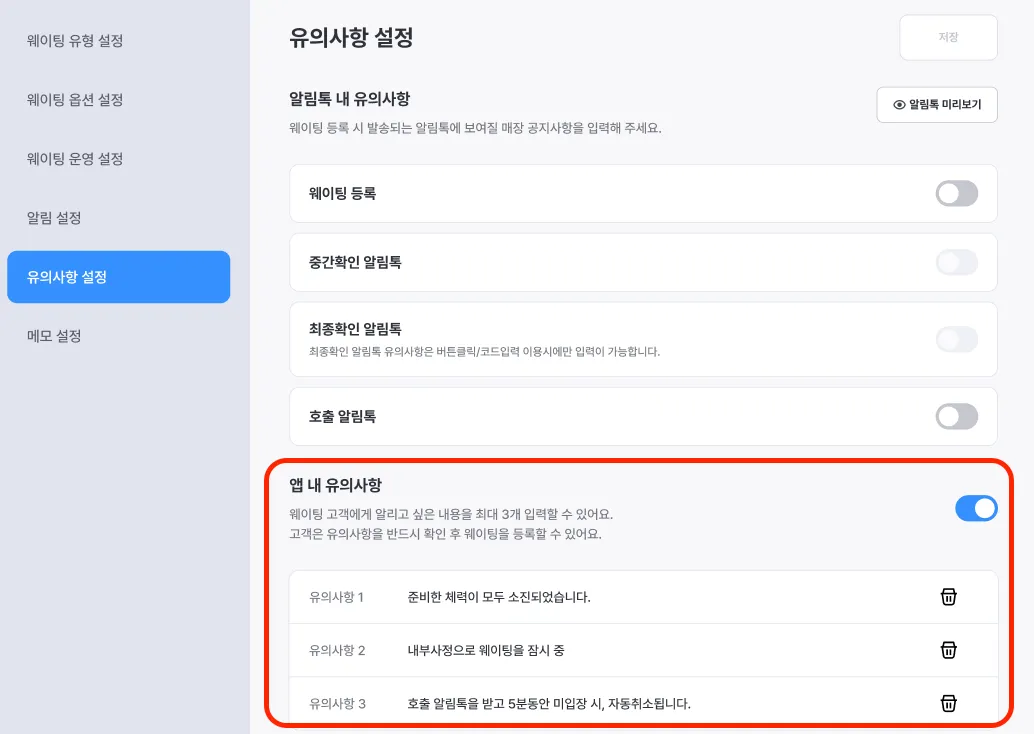Click trash icon for 유의사항 2
The image size is (1034, 734).
(949, 650)
